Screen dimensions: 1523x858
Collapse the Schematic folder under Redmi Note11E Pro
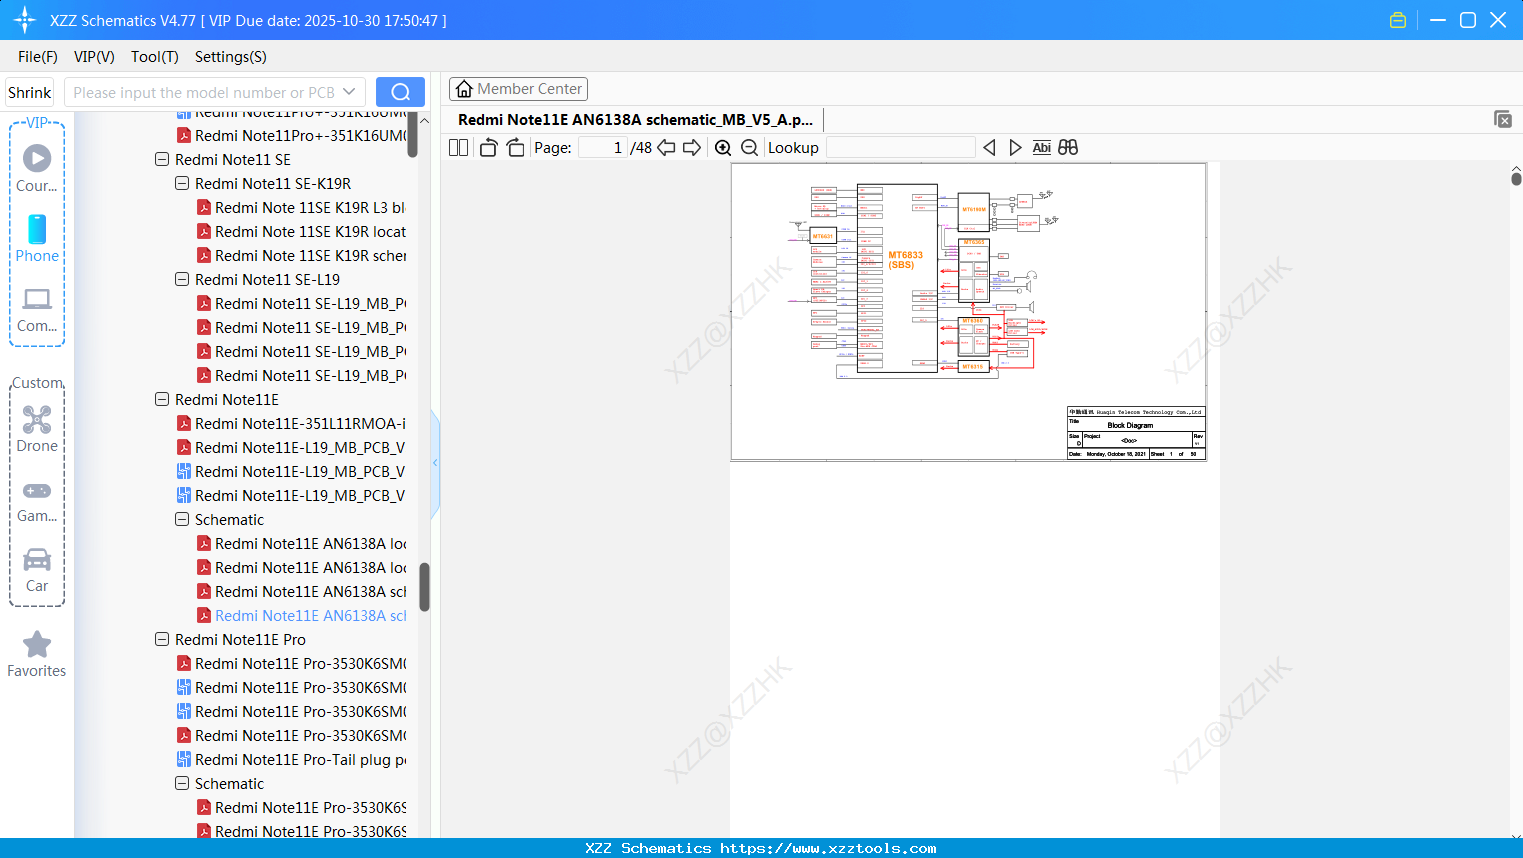pos(182,783)
